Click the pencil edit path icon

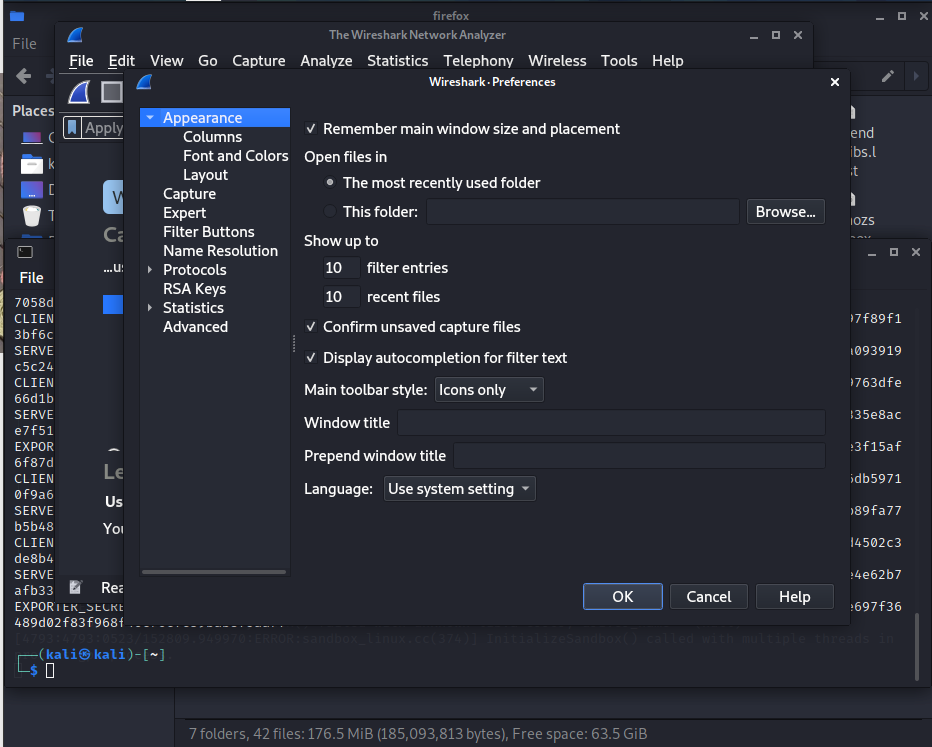[x=887, y=76]
